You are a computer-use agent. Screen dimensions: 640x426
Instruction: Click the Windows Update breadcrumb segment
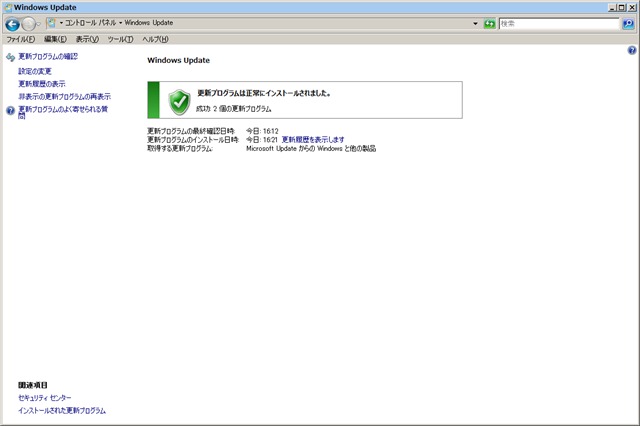149,23
